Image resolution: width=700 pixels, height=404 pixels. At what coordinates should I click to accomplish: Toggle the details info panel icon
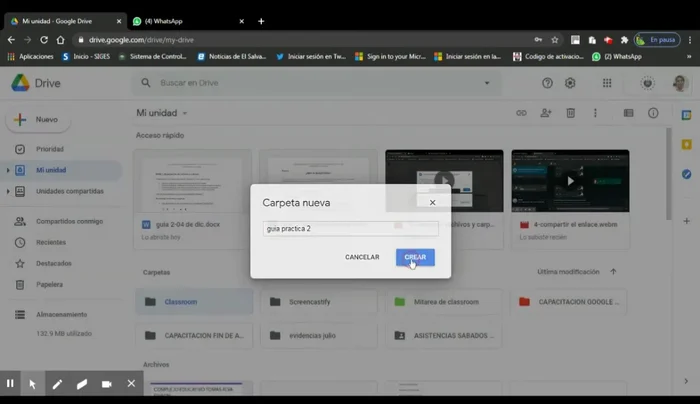click(x=653, y=113)
